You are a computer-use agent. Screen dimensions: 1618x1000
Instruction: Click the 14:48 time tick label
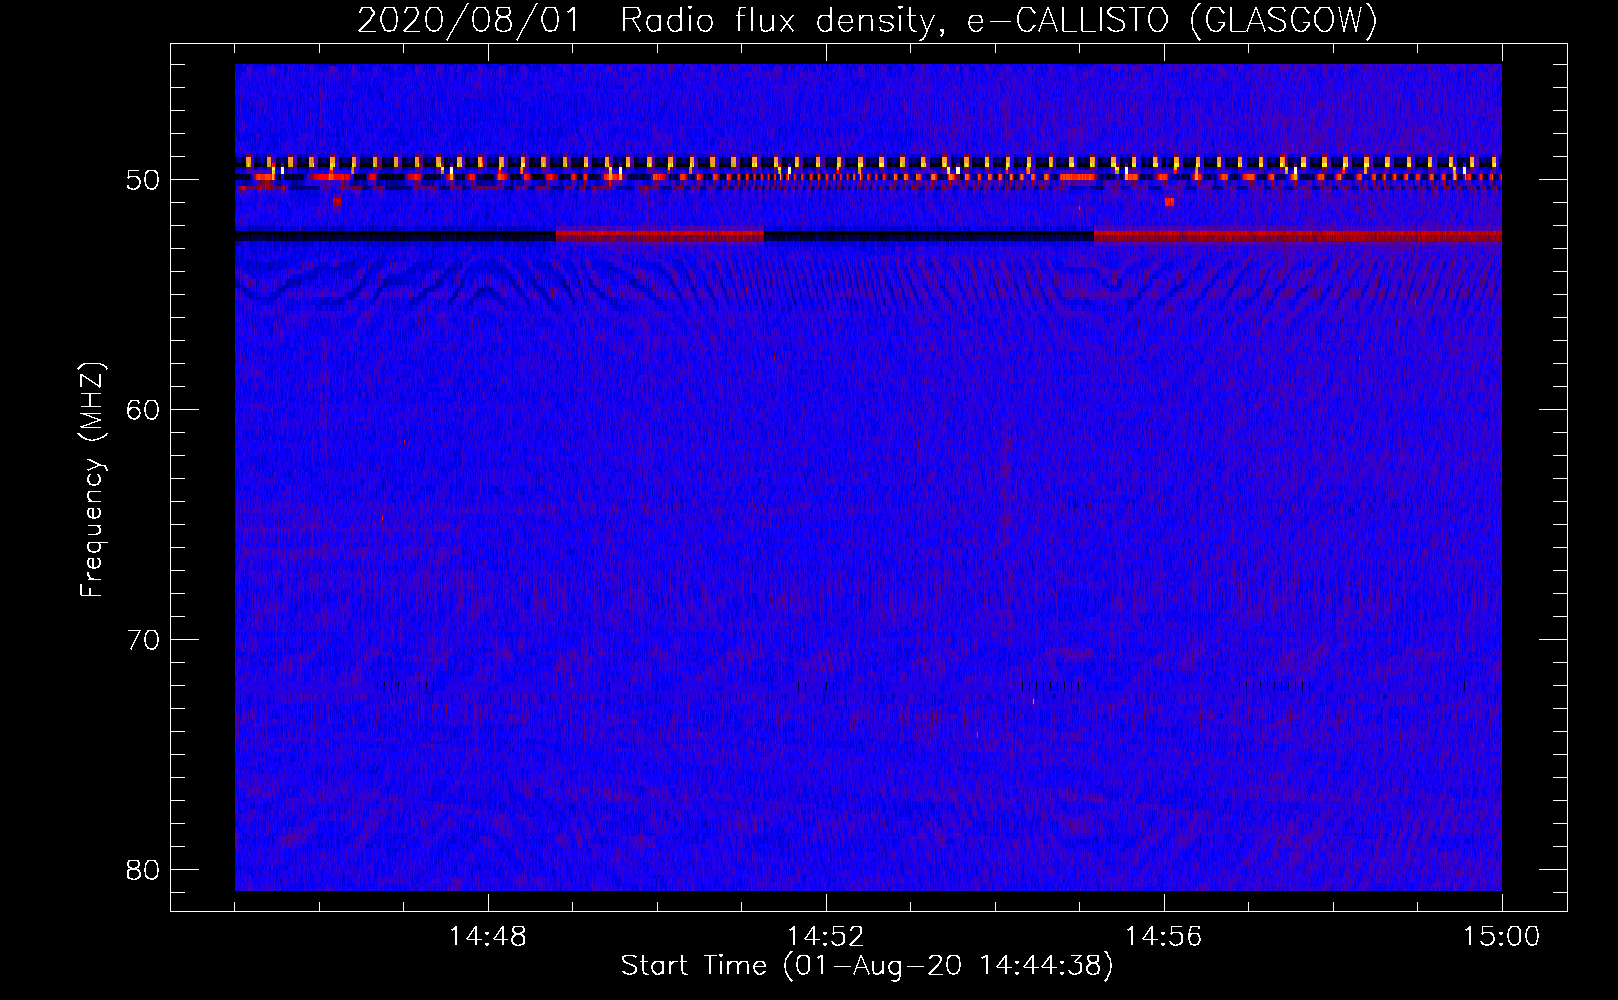(x=488, y=937)
